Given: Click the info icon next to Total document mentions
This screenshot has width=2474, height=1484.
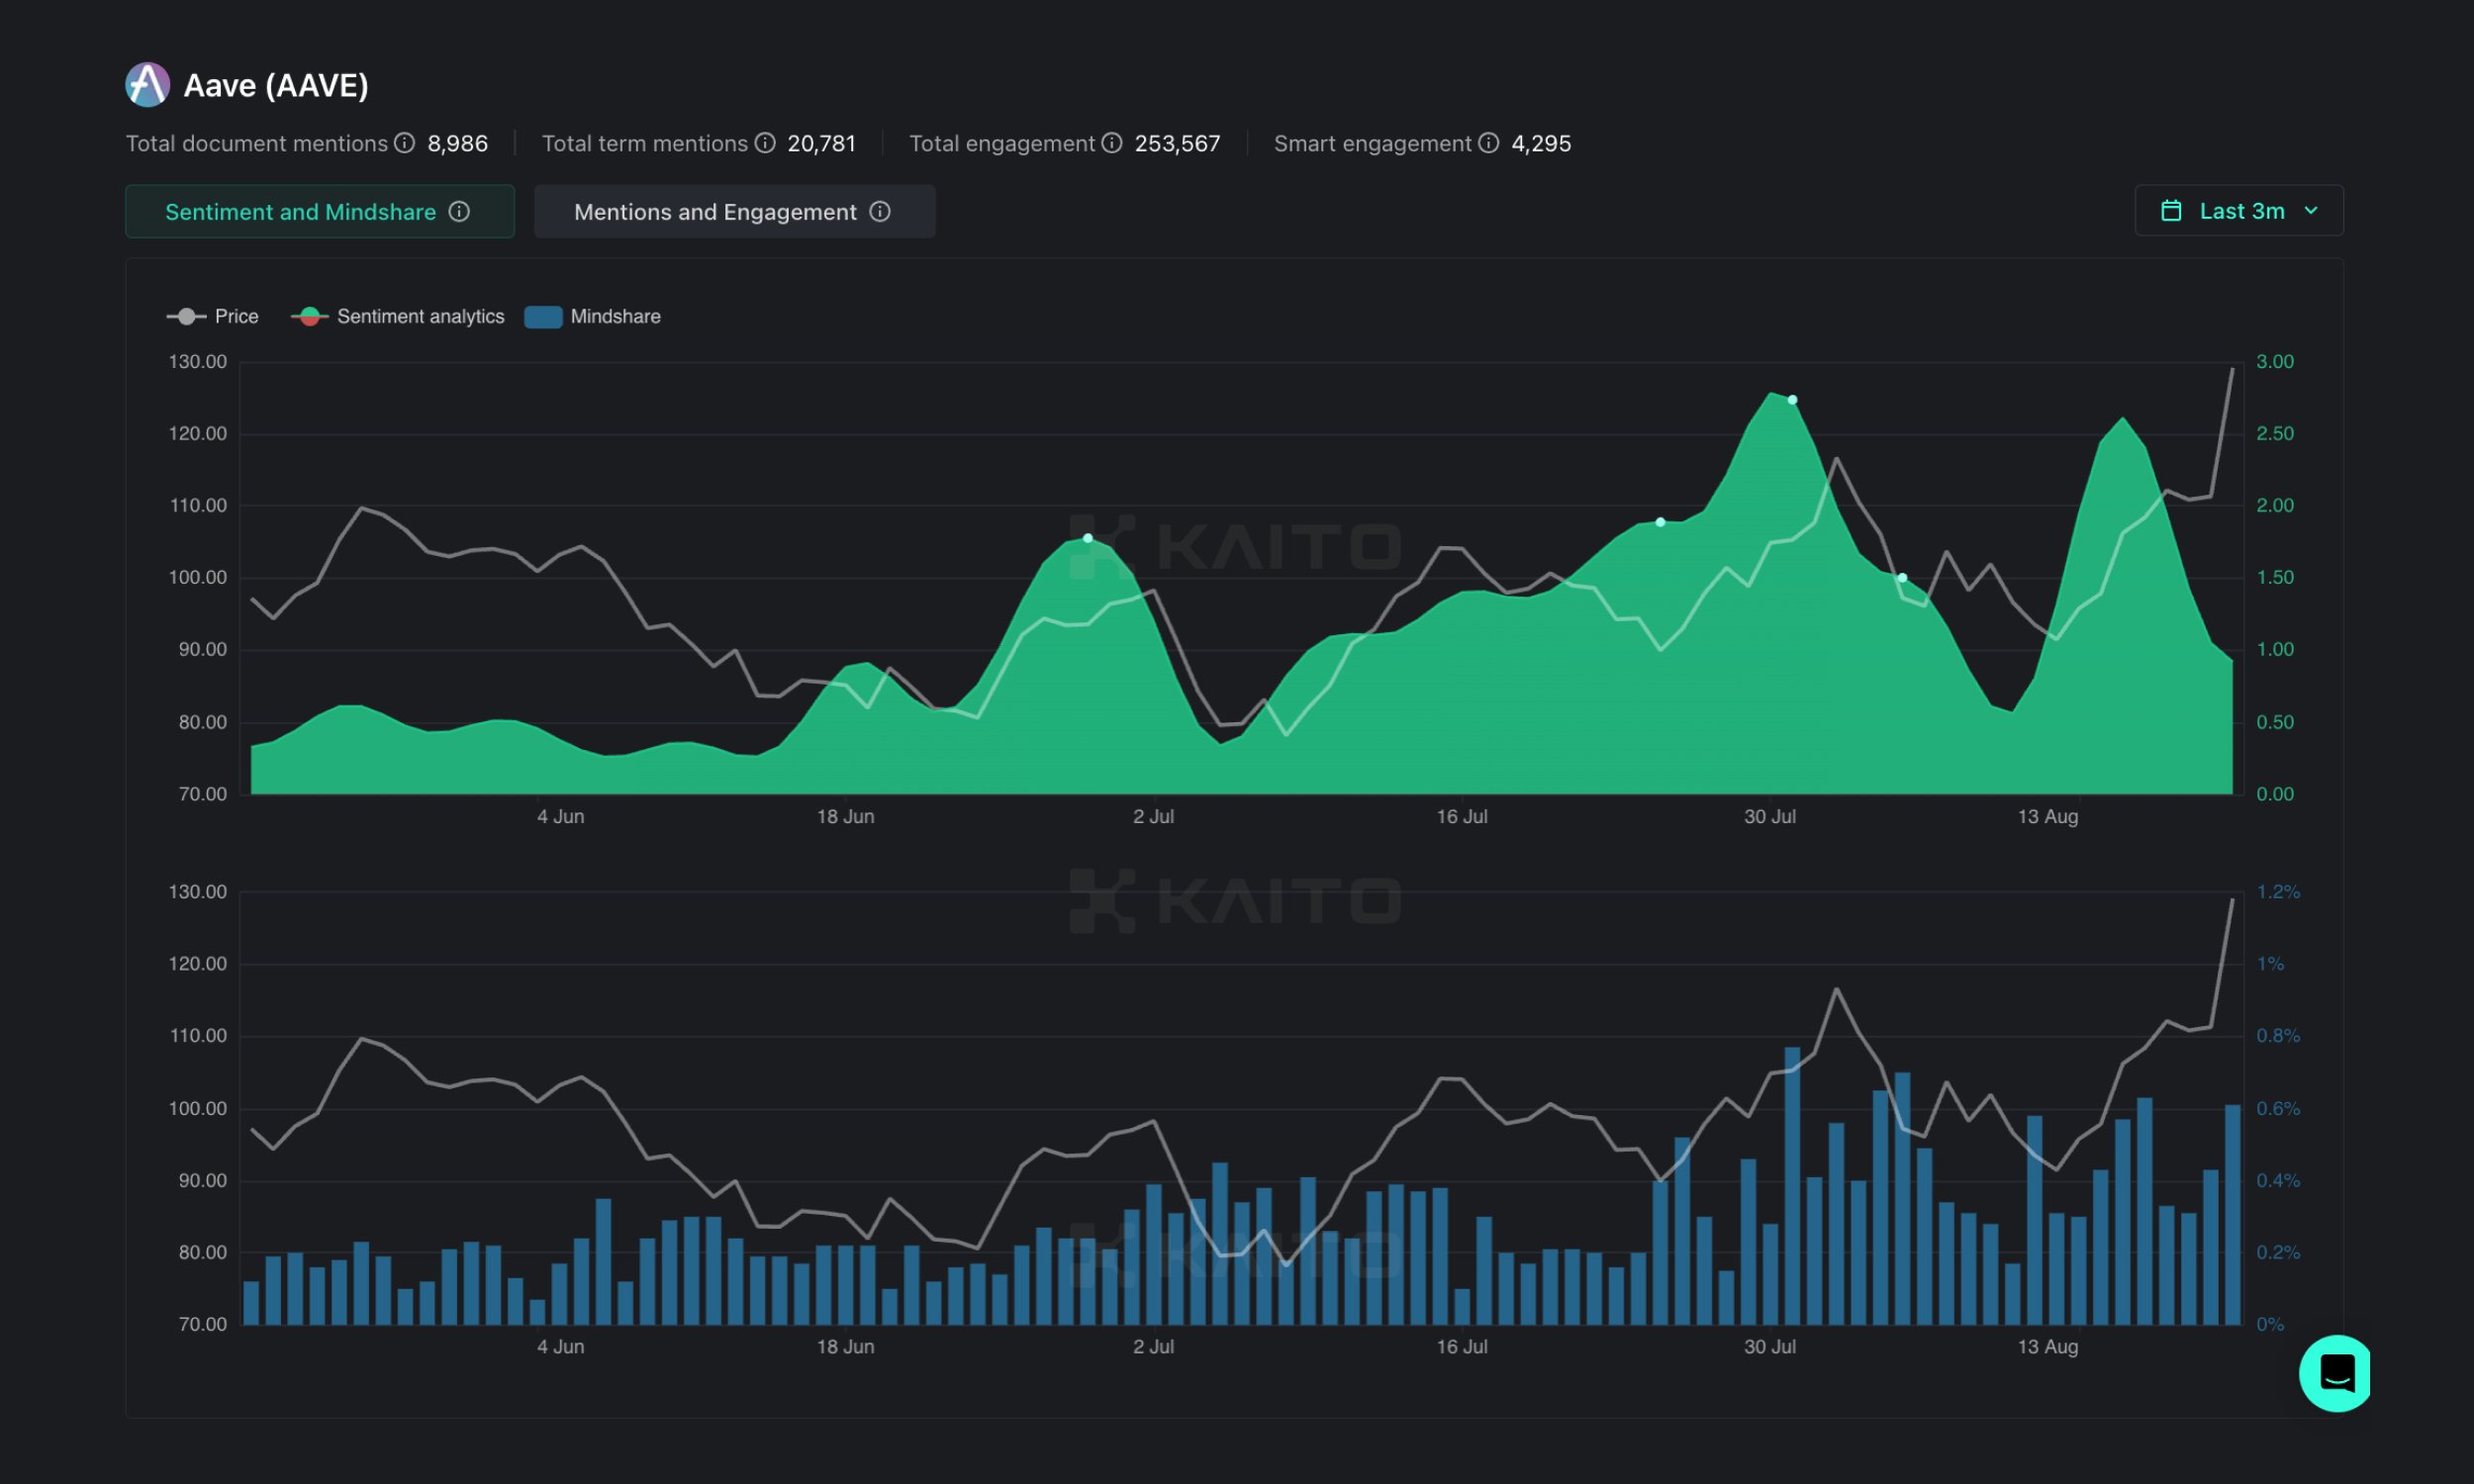Looking at the screenshot, I should (404, 143).
